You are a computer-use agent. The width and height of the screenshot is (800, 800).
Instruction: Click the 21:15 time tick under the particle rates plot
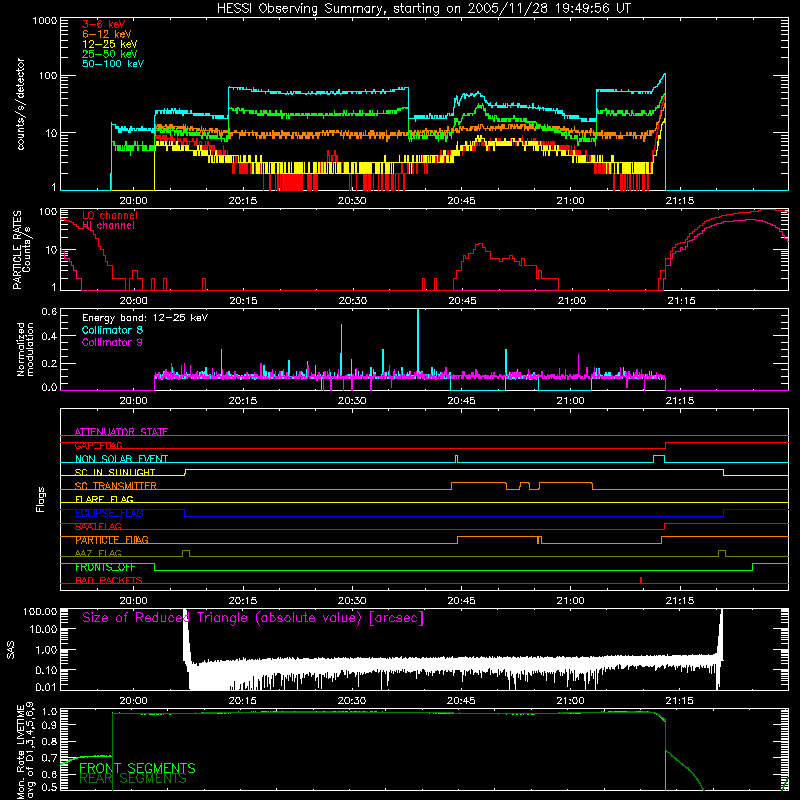pos(681,301)
